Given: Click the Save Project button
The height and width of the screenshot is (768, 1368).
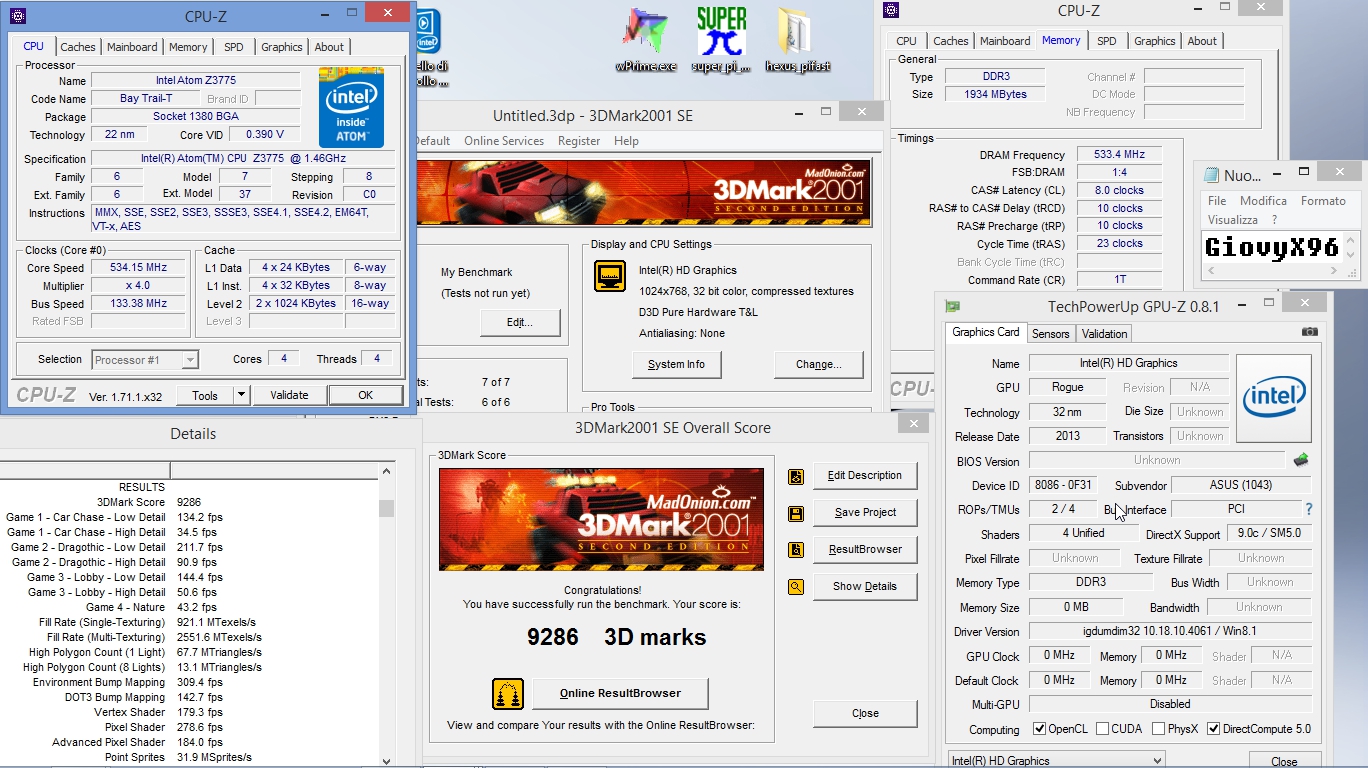Looking at the screenshot, I should (x=865, y=512).
